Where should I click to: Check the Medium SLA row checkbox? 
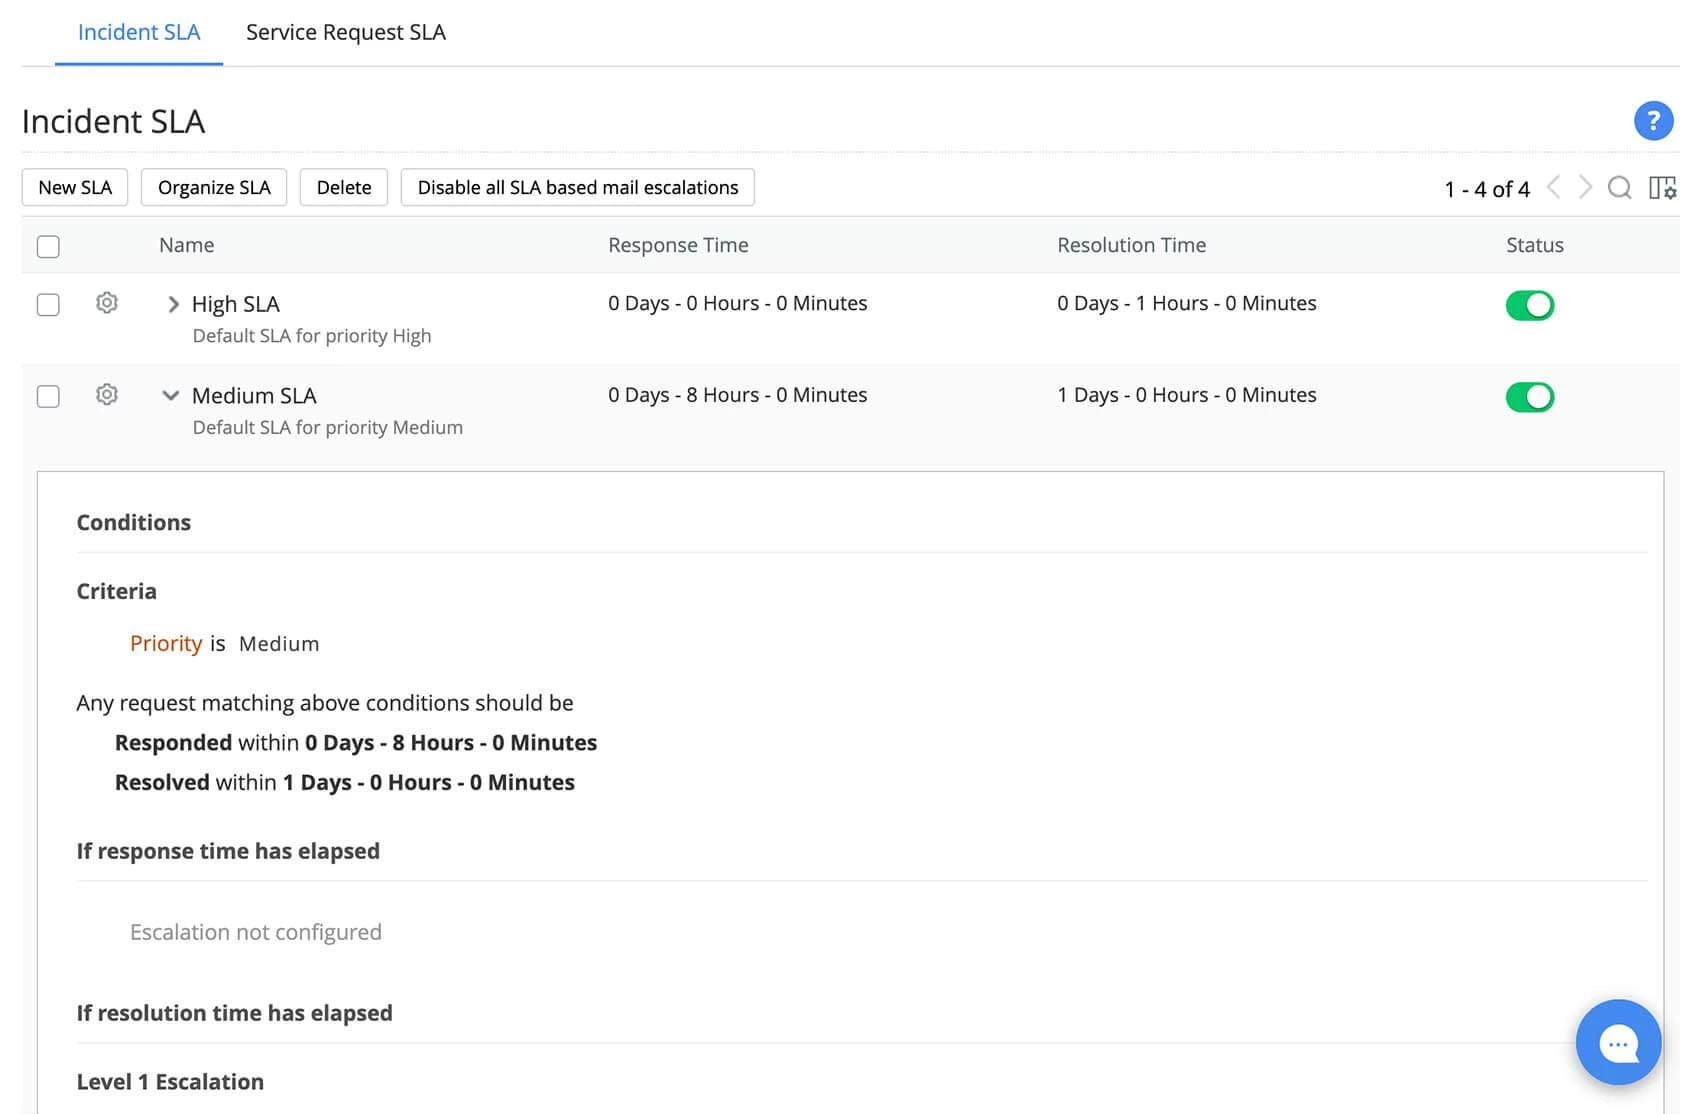48,397
